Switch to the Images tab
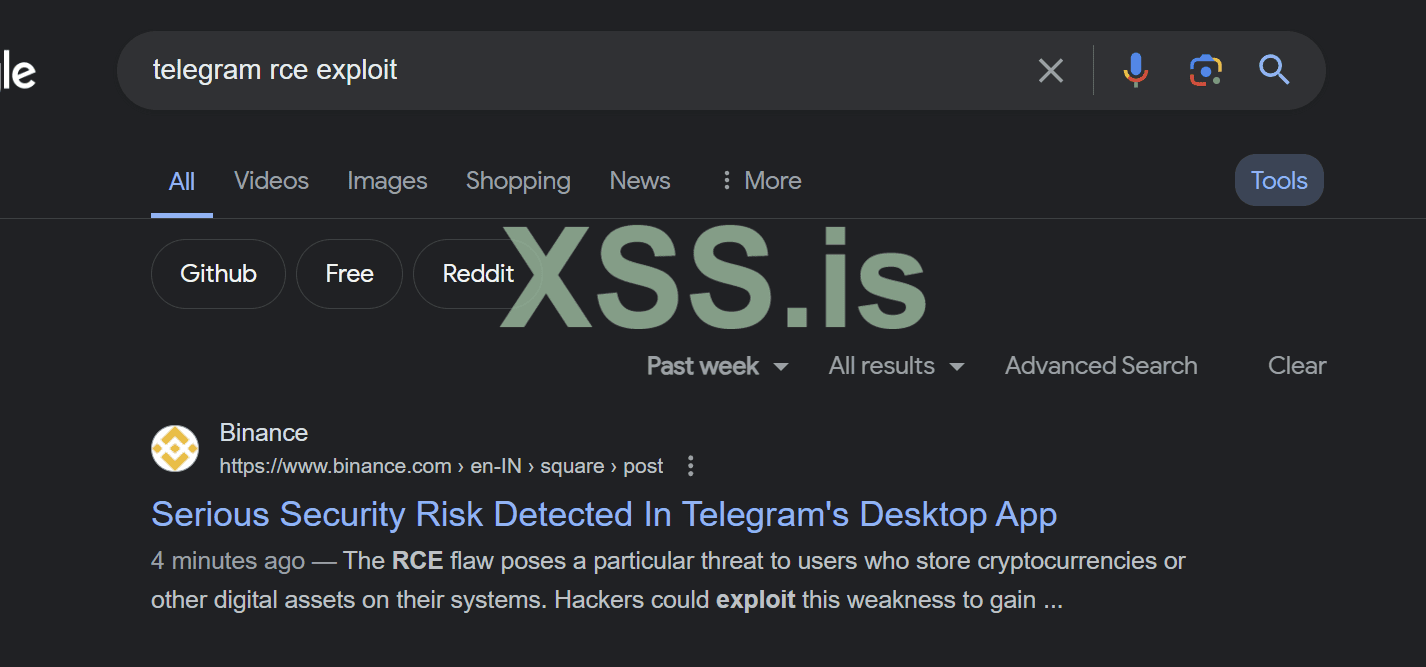1426x667 pixels. point(387,181)
